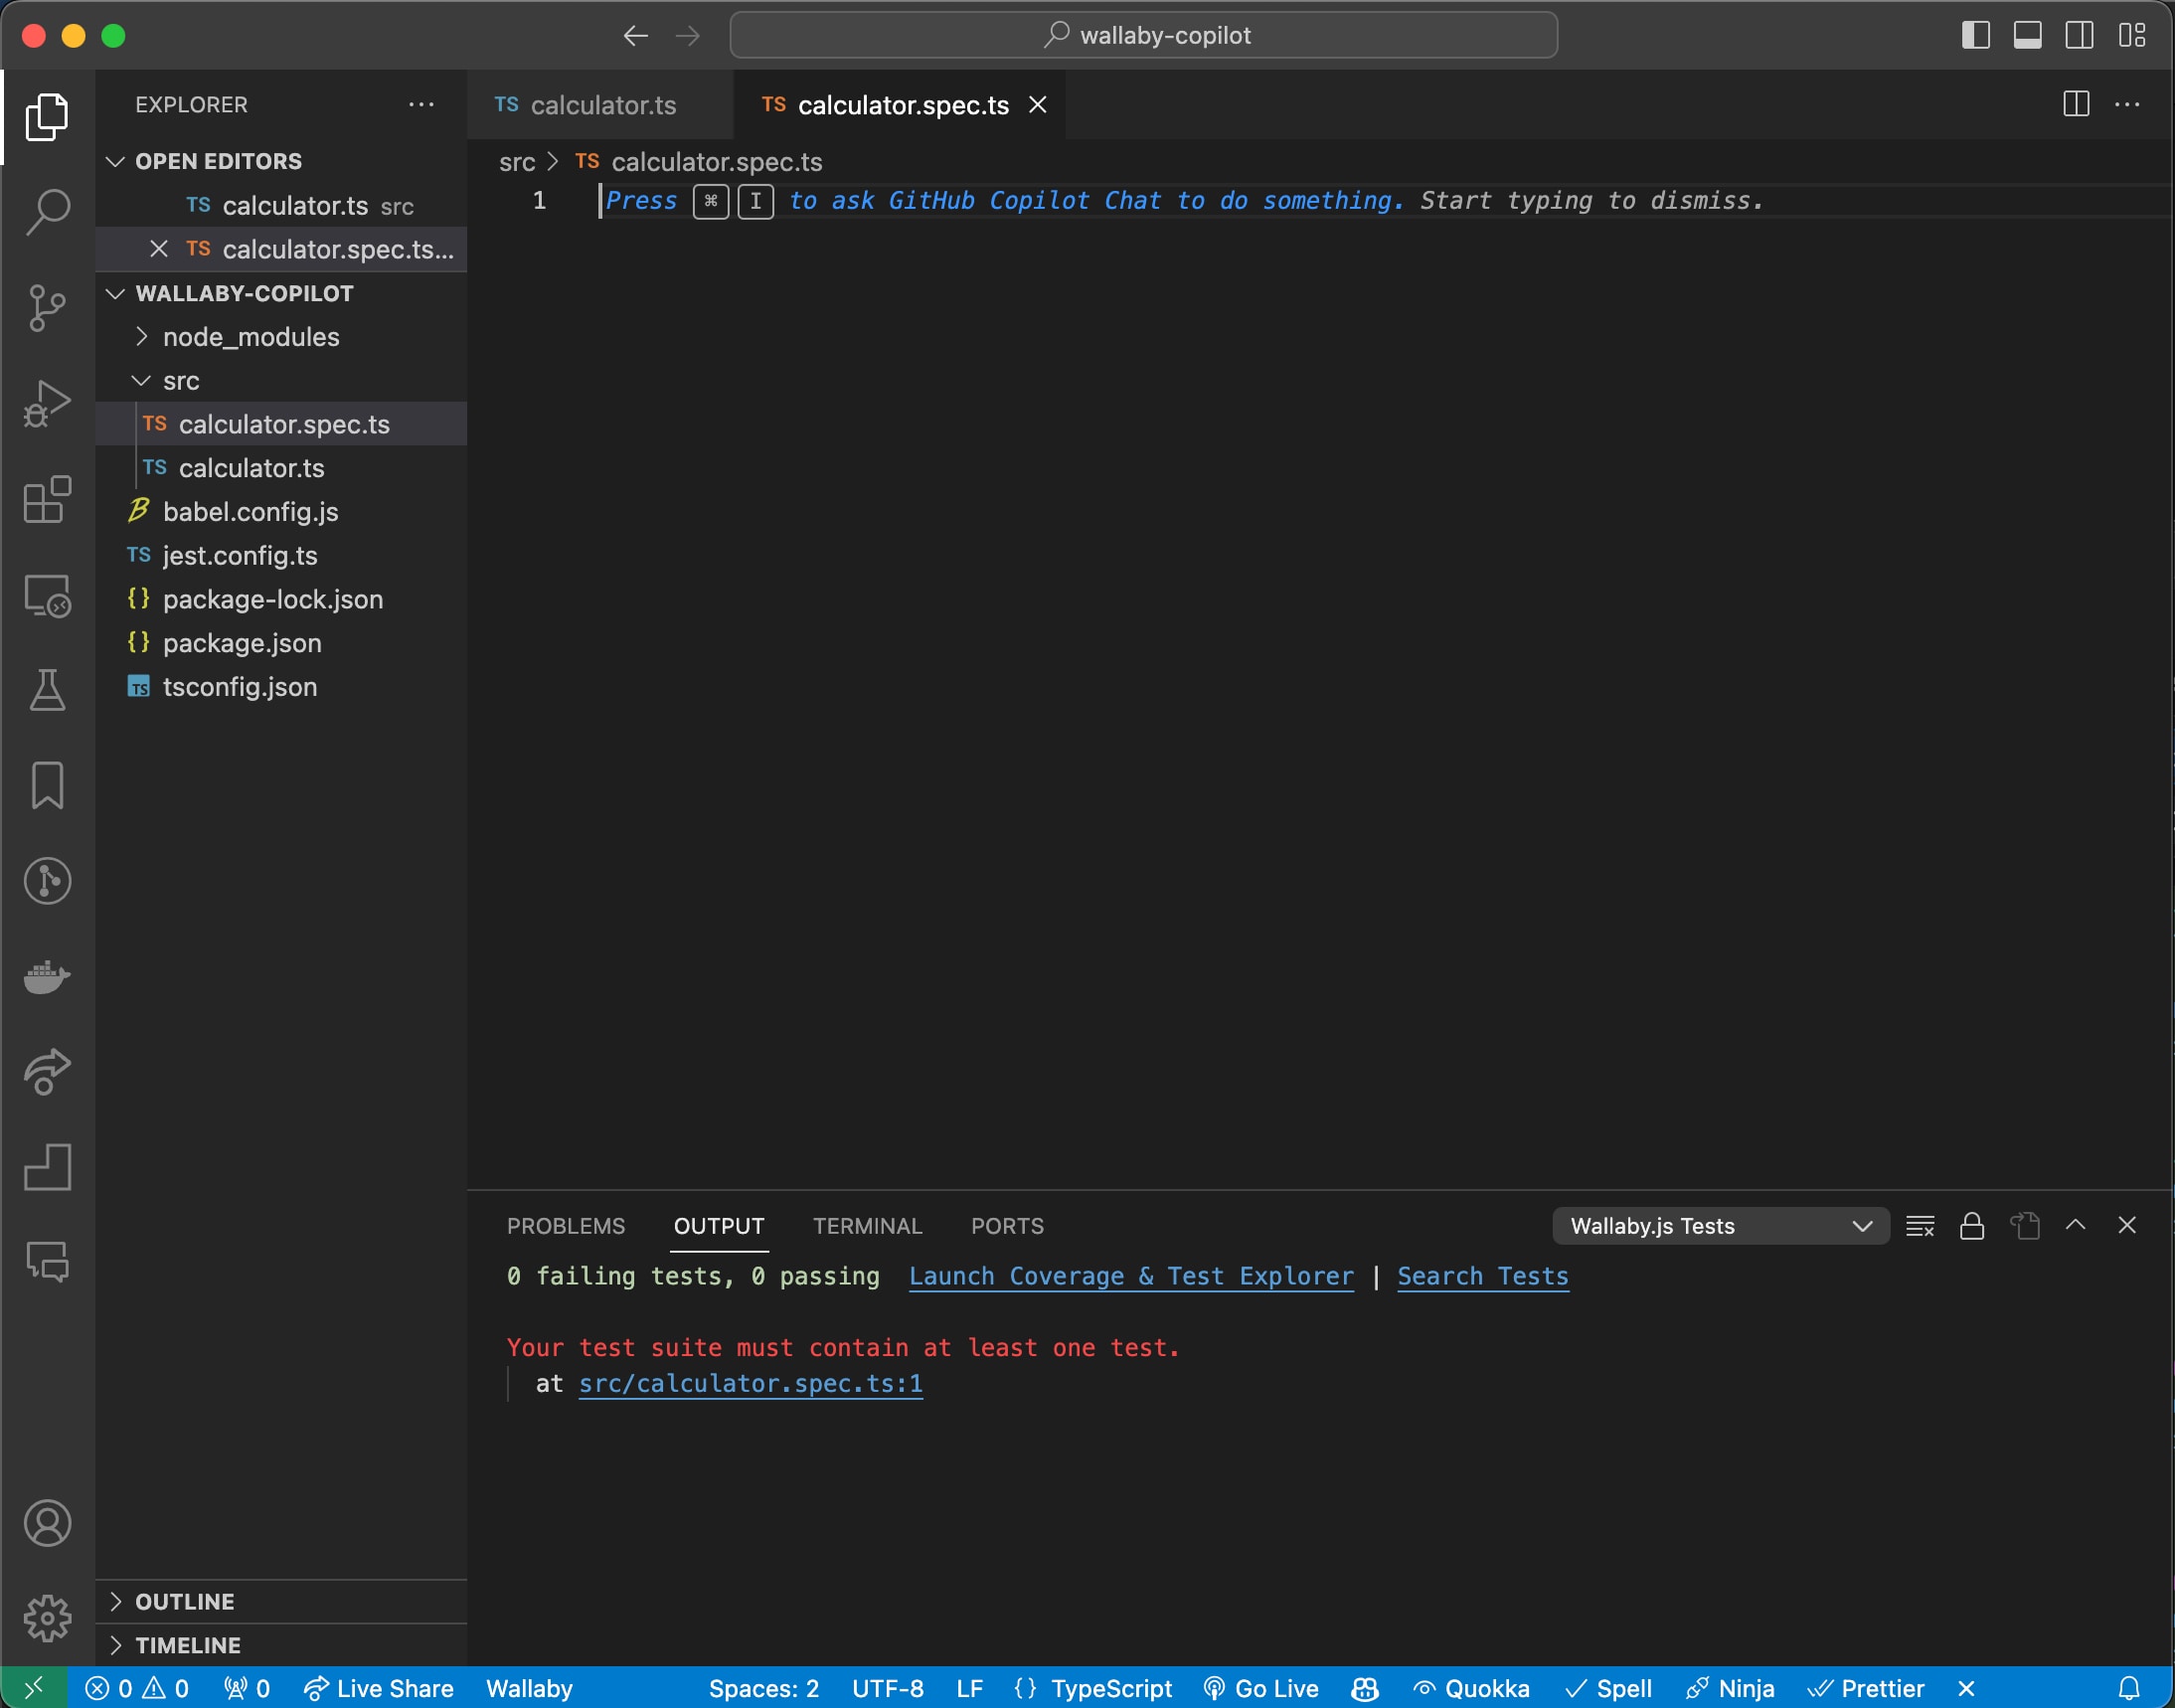Click the Search Tests link
2175x1708 pixels.
point(1483,1277)
